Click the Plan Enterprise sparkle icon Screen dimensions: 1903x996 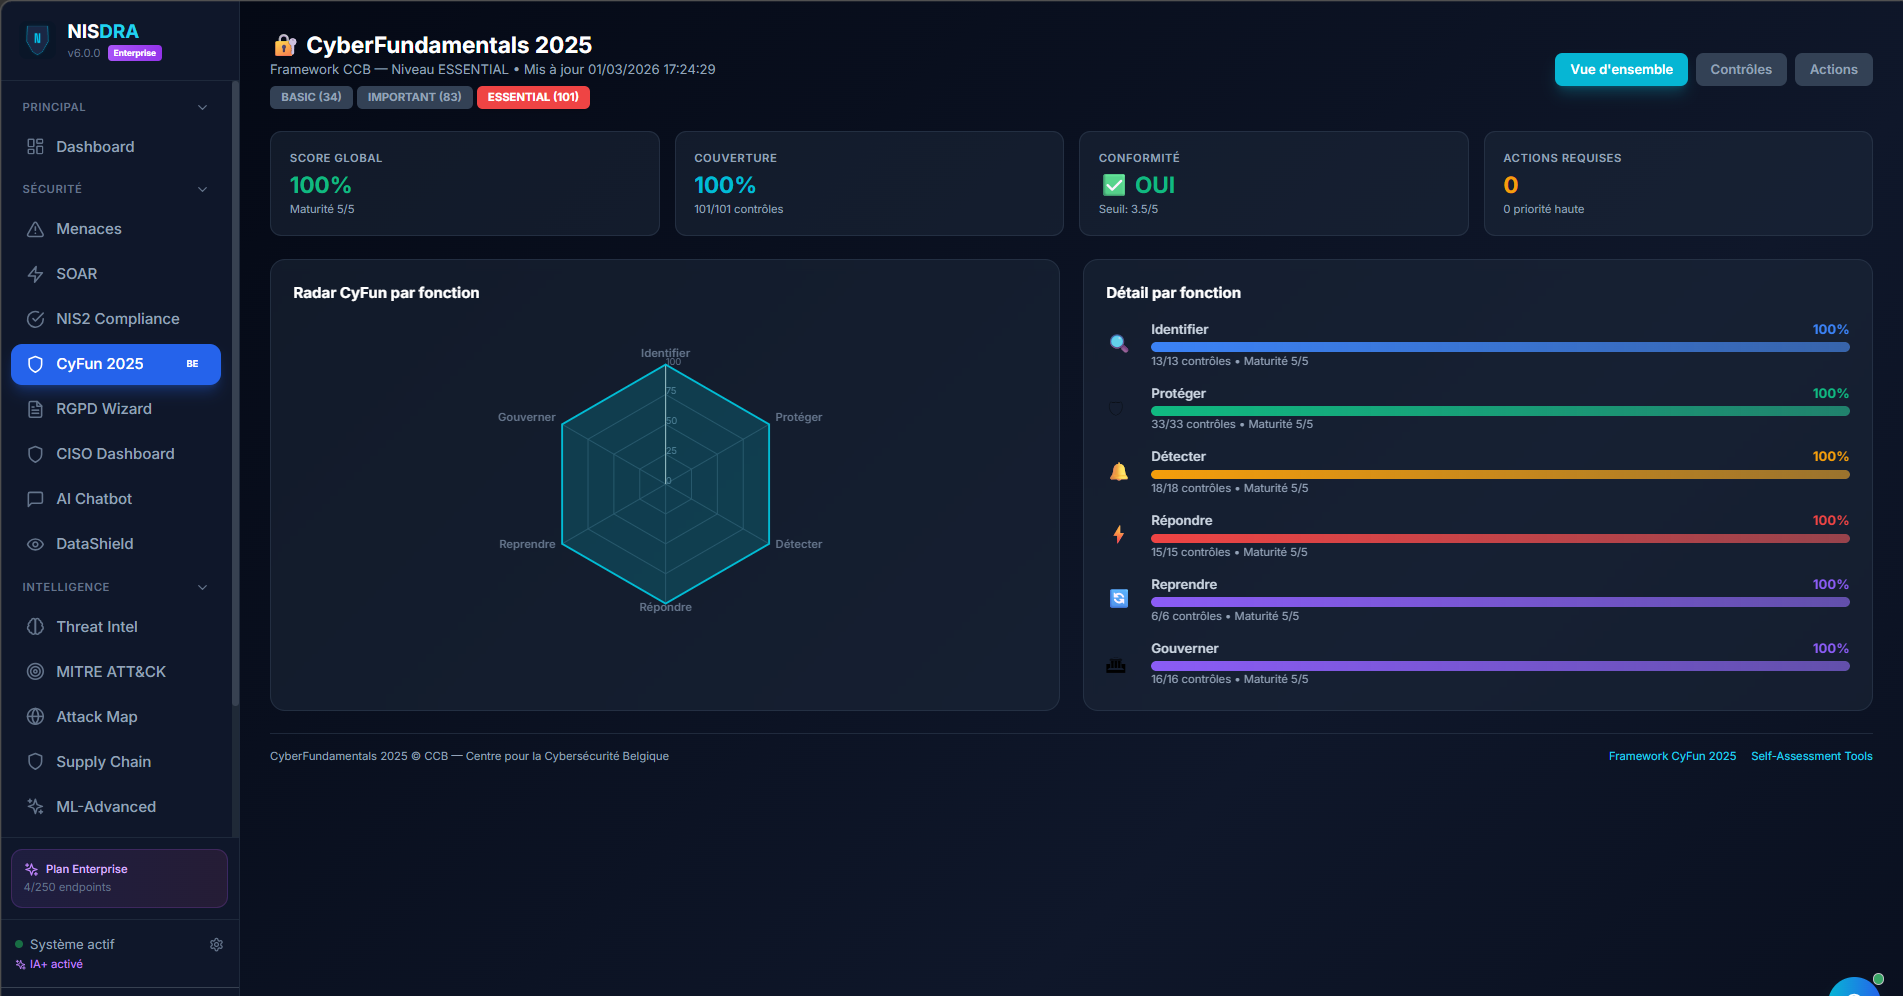click(31, 869)
